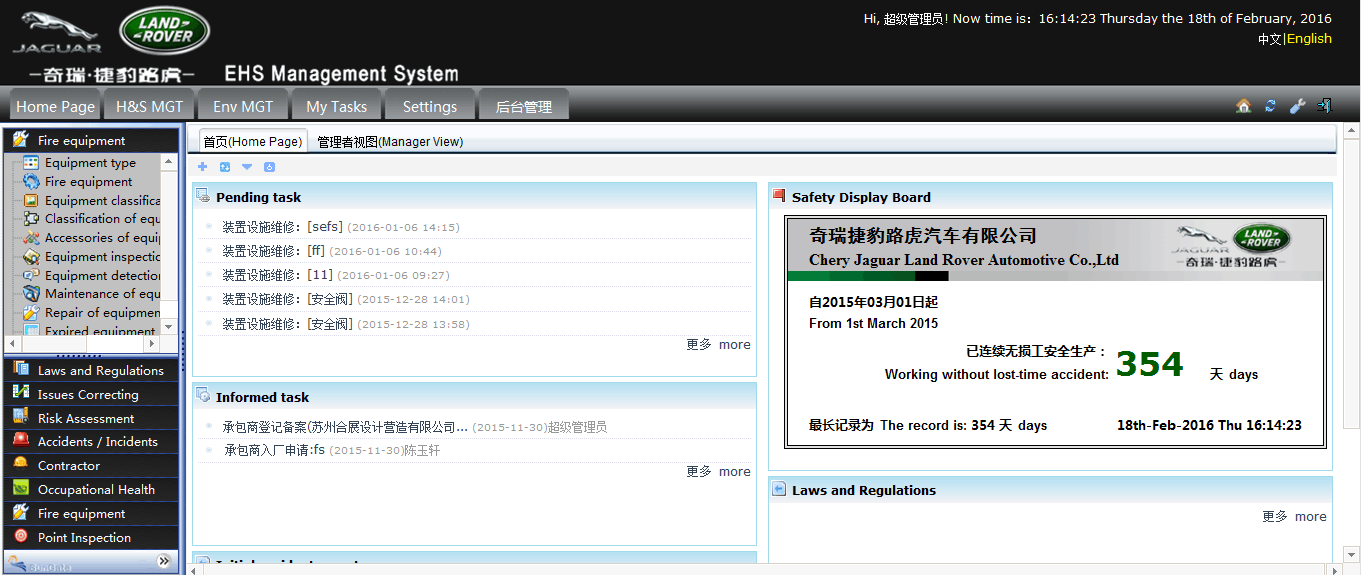Switch to the Manager View tab
Viewport: 1361px width, 575px height.
[390, 142]
